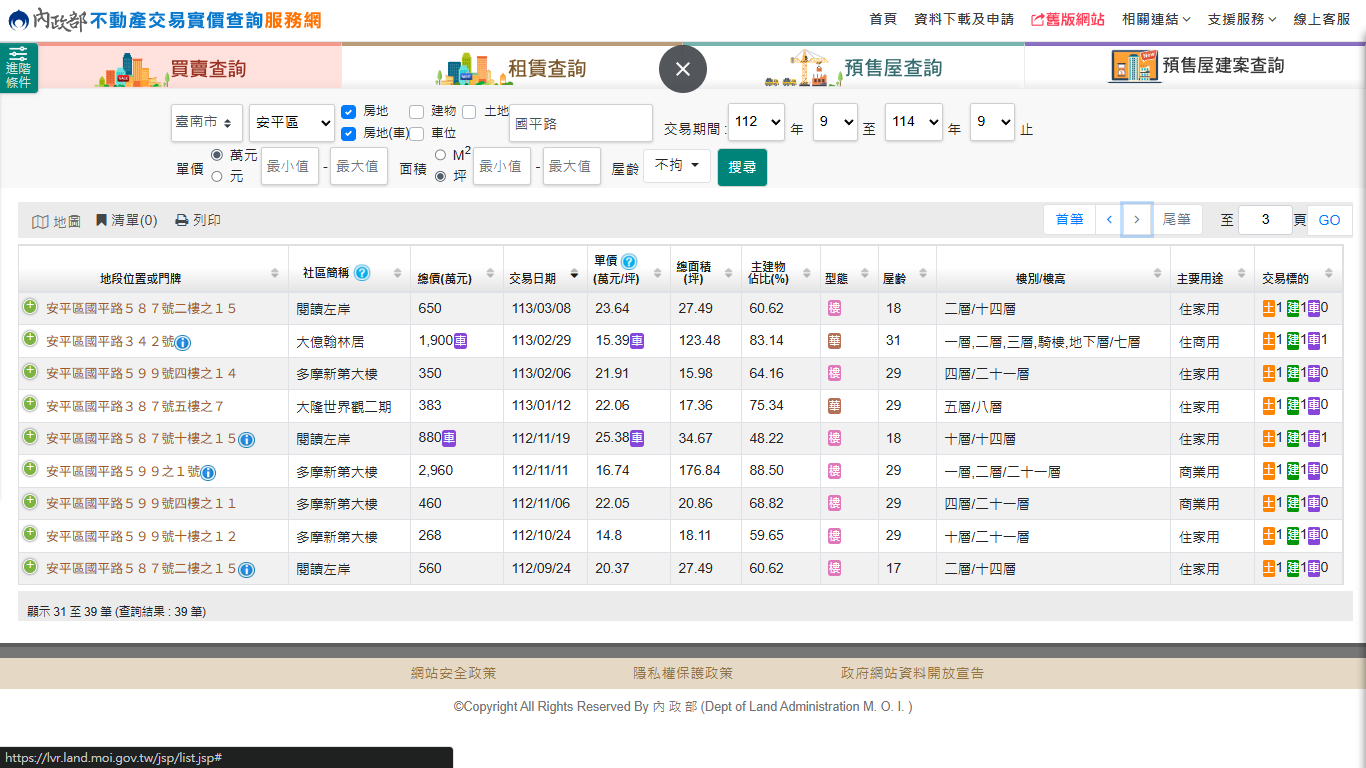Viewport: 1366px width, 768px height.
Task: Expand row for 國平路342號 with plus icon
Action: pyautogui.click(x=30, y=340)
